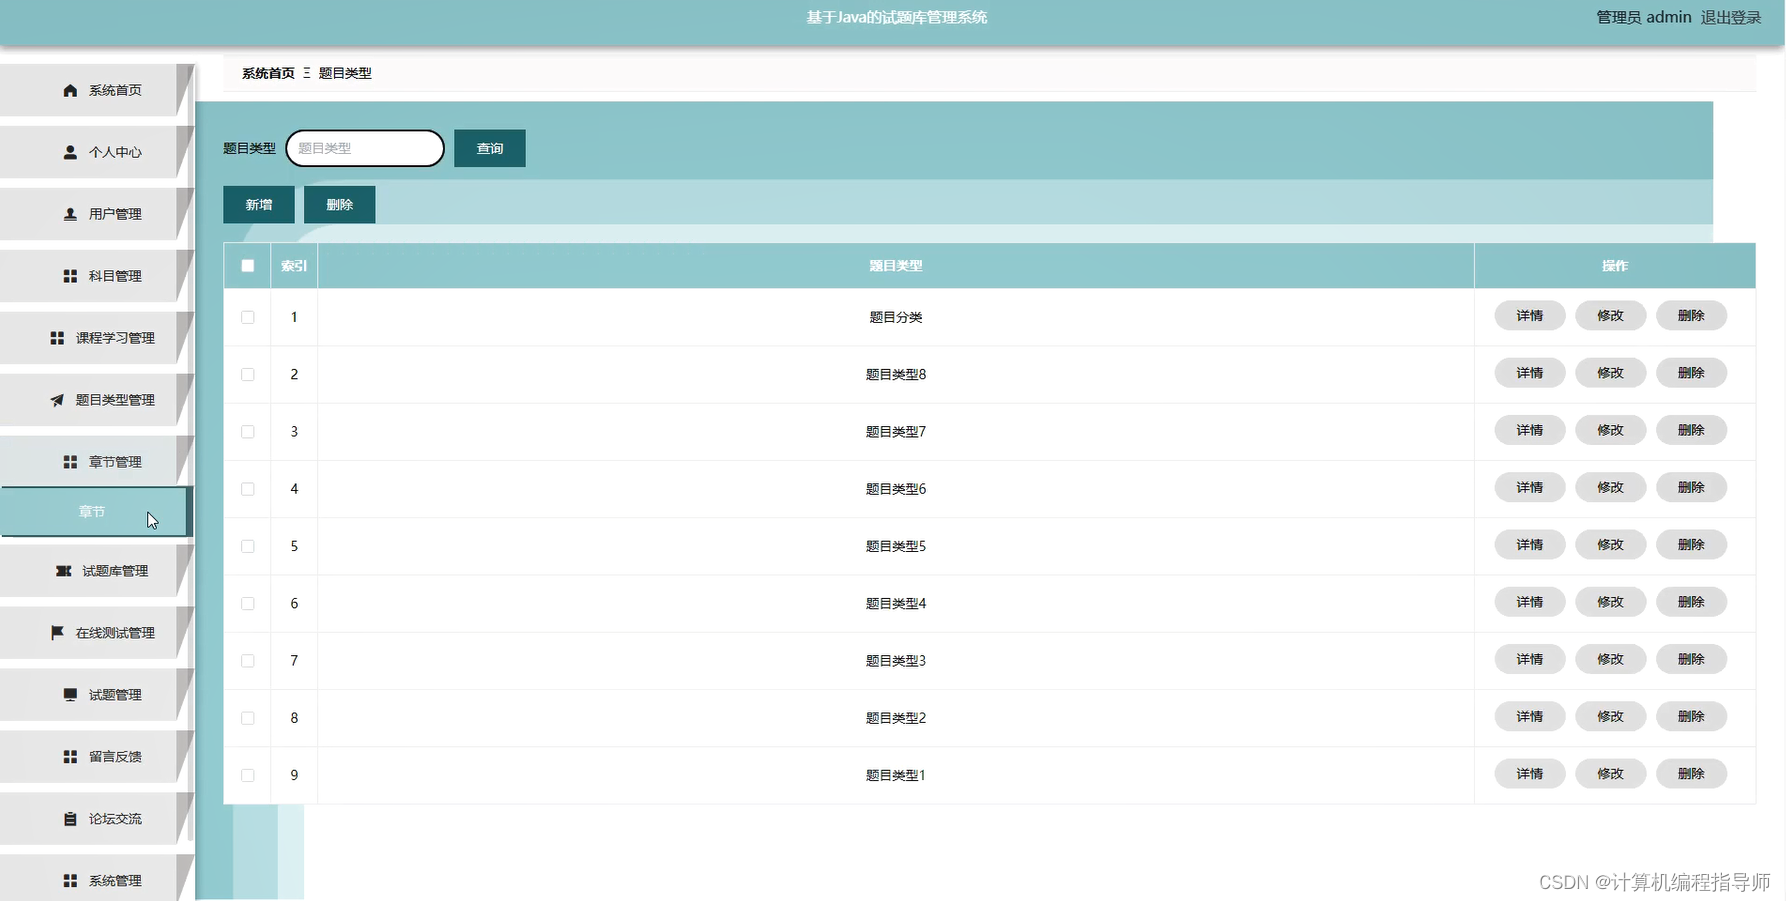Expand the 试题管理 sidebar menu
The image size is (1786, 901).
[x=95, y=695]
